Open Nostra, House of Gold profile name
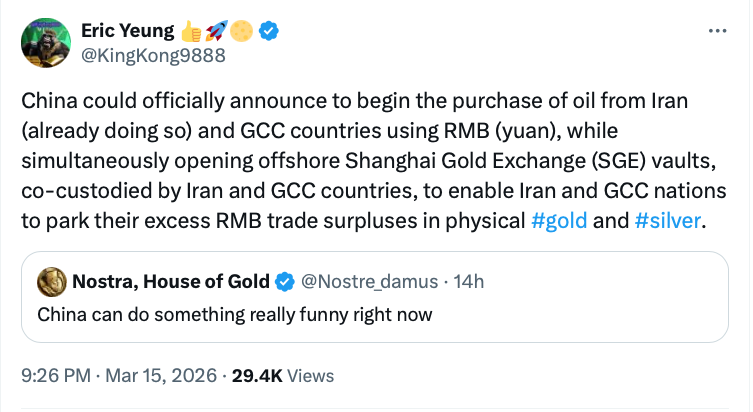Image resolution: width=753 pixels, height=412 pixels. coord(171,281)
